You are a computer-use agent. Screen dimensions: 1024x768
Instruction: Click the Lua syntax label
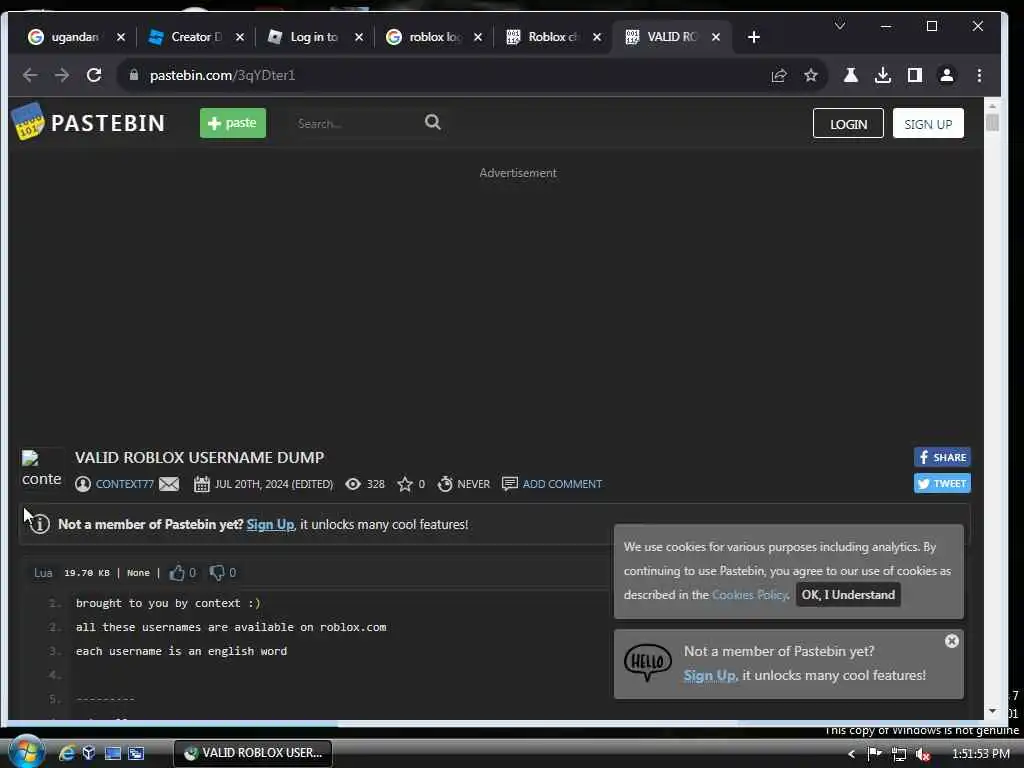[x=43, y=573]
